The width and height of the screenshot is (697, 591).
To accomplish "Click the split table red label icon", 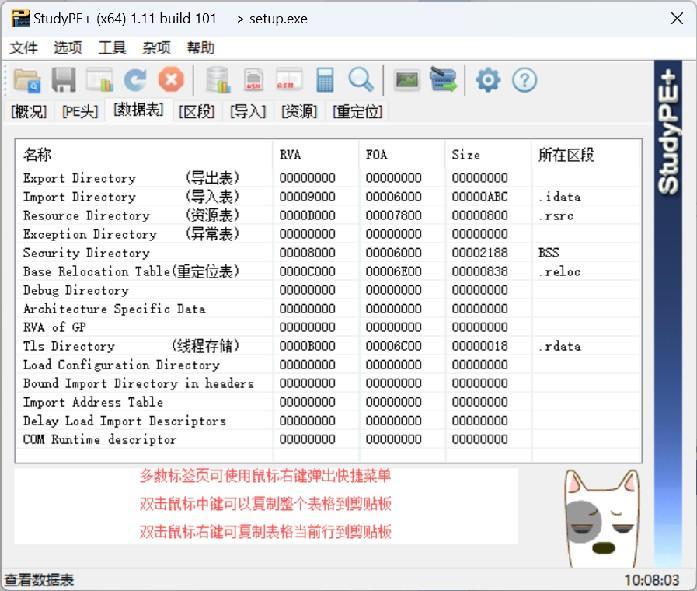I will [289, 80].
